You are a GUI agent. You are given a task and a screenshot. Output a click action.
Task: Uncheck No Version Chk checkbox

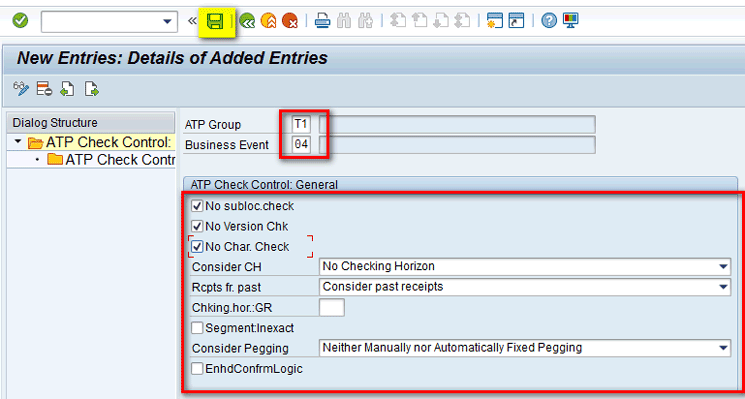point(197,226)
